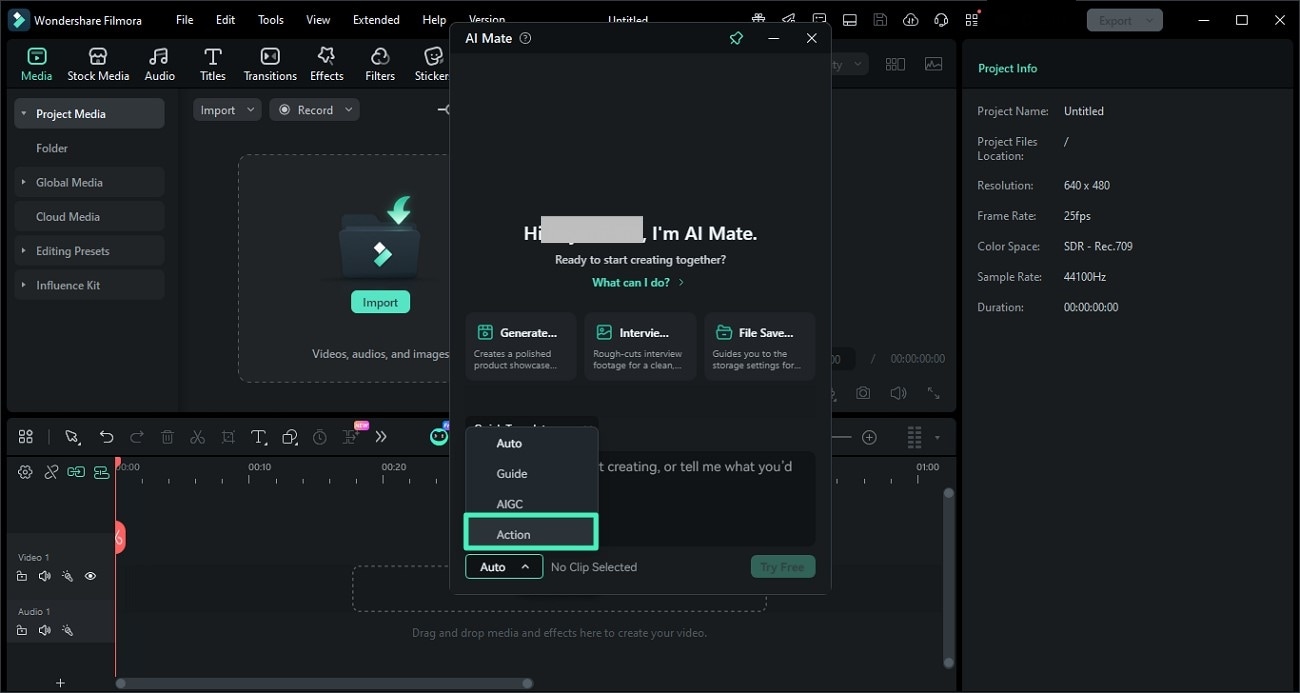Pick the Interview rough-cut card
Image resolution: width=1300 pixels, height=693 pixels.
point(640,346)
